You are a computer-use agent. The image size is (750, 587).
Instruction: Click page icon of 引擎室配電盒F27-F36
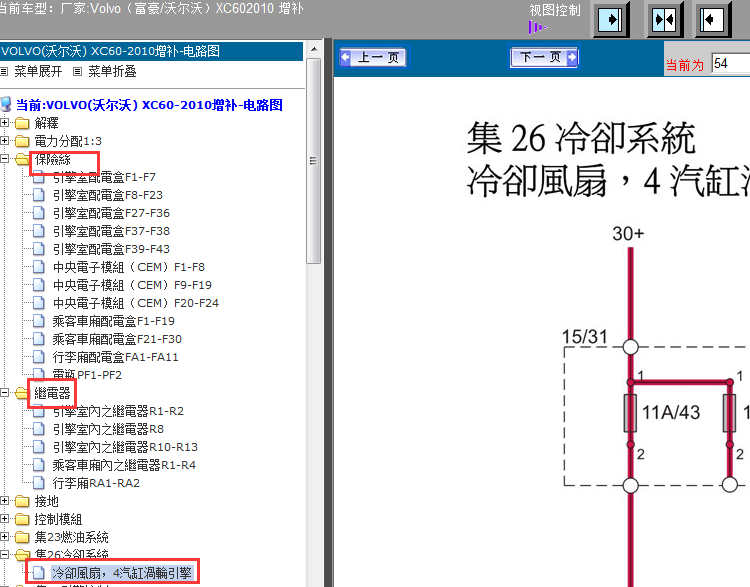point(39,213)
